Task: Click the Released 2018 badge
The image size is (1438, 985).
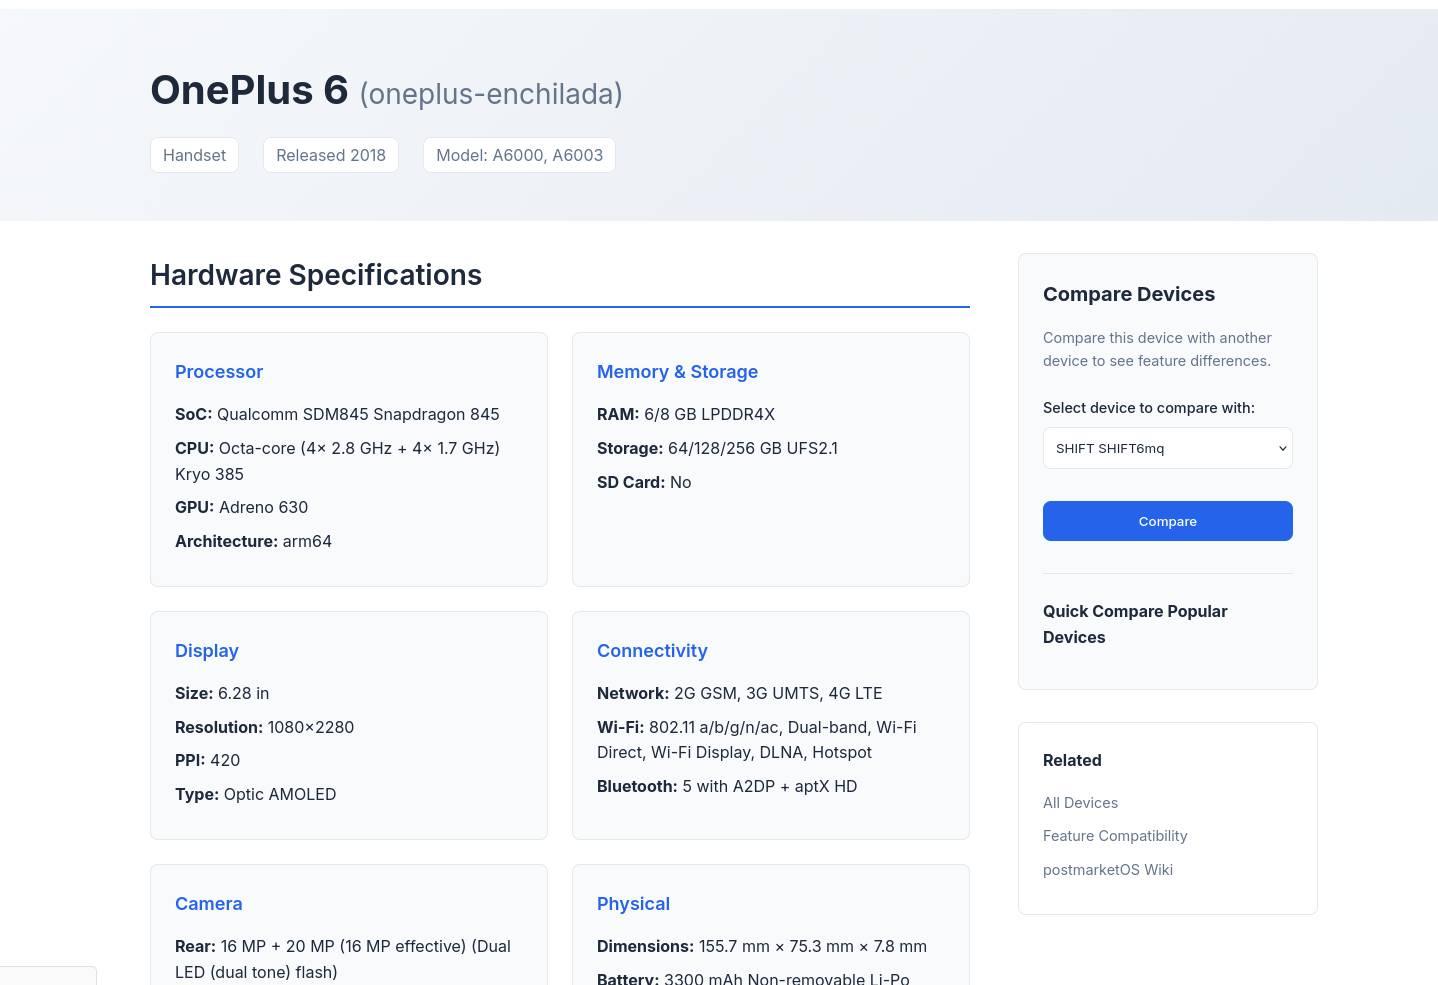Action: 331,155
